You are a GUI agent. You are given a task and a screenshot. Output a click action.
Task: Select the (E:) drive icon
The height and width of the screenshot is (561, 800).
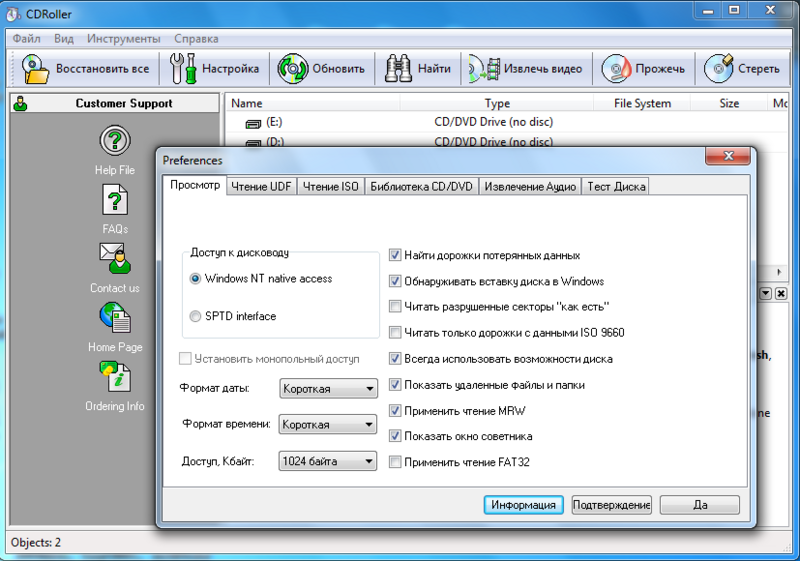(x=254, y=123)
